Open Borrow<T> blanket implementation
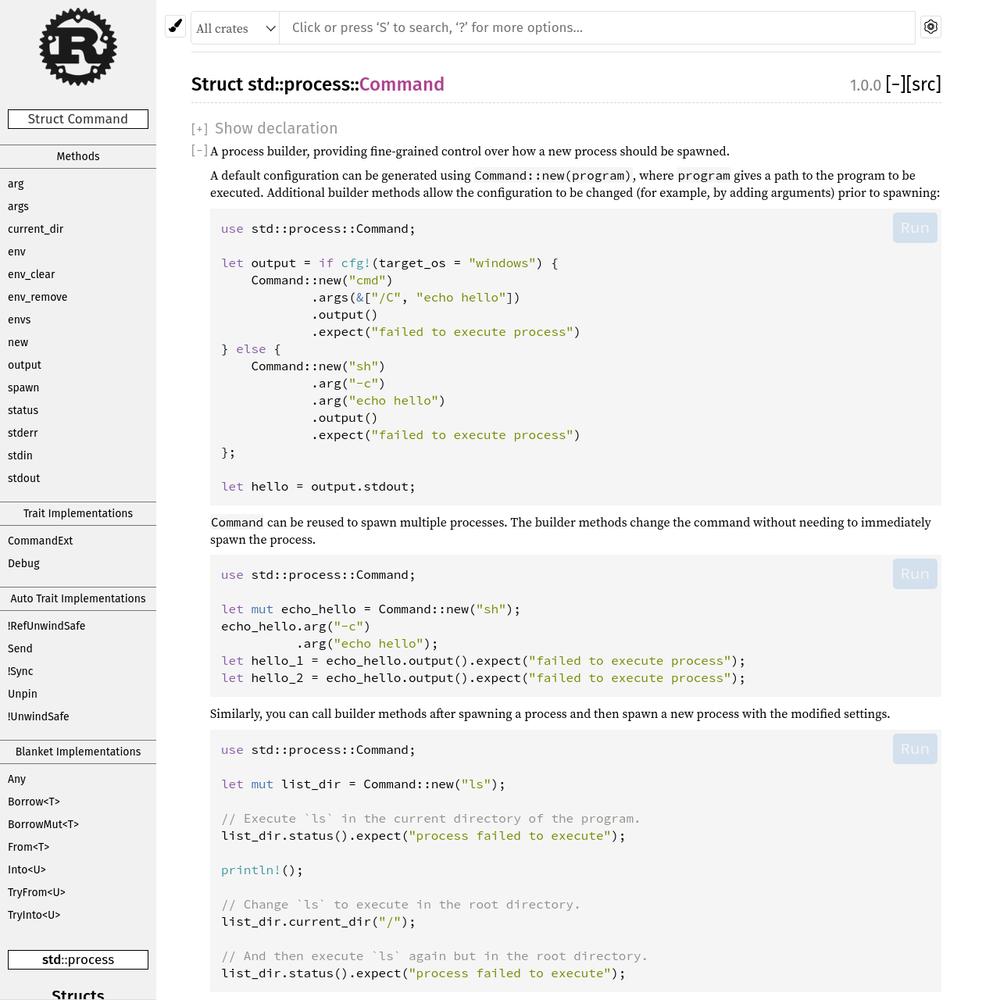Image resolution: width=1000 pixels, height=1000 pixels. tap(34, 802)
